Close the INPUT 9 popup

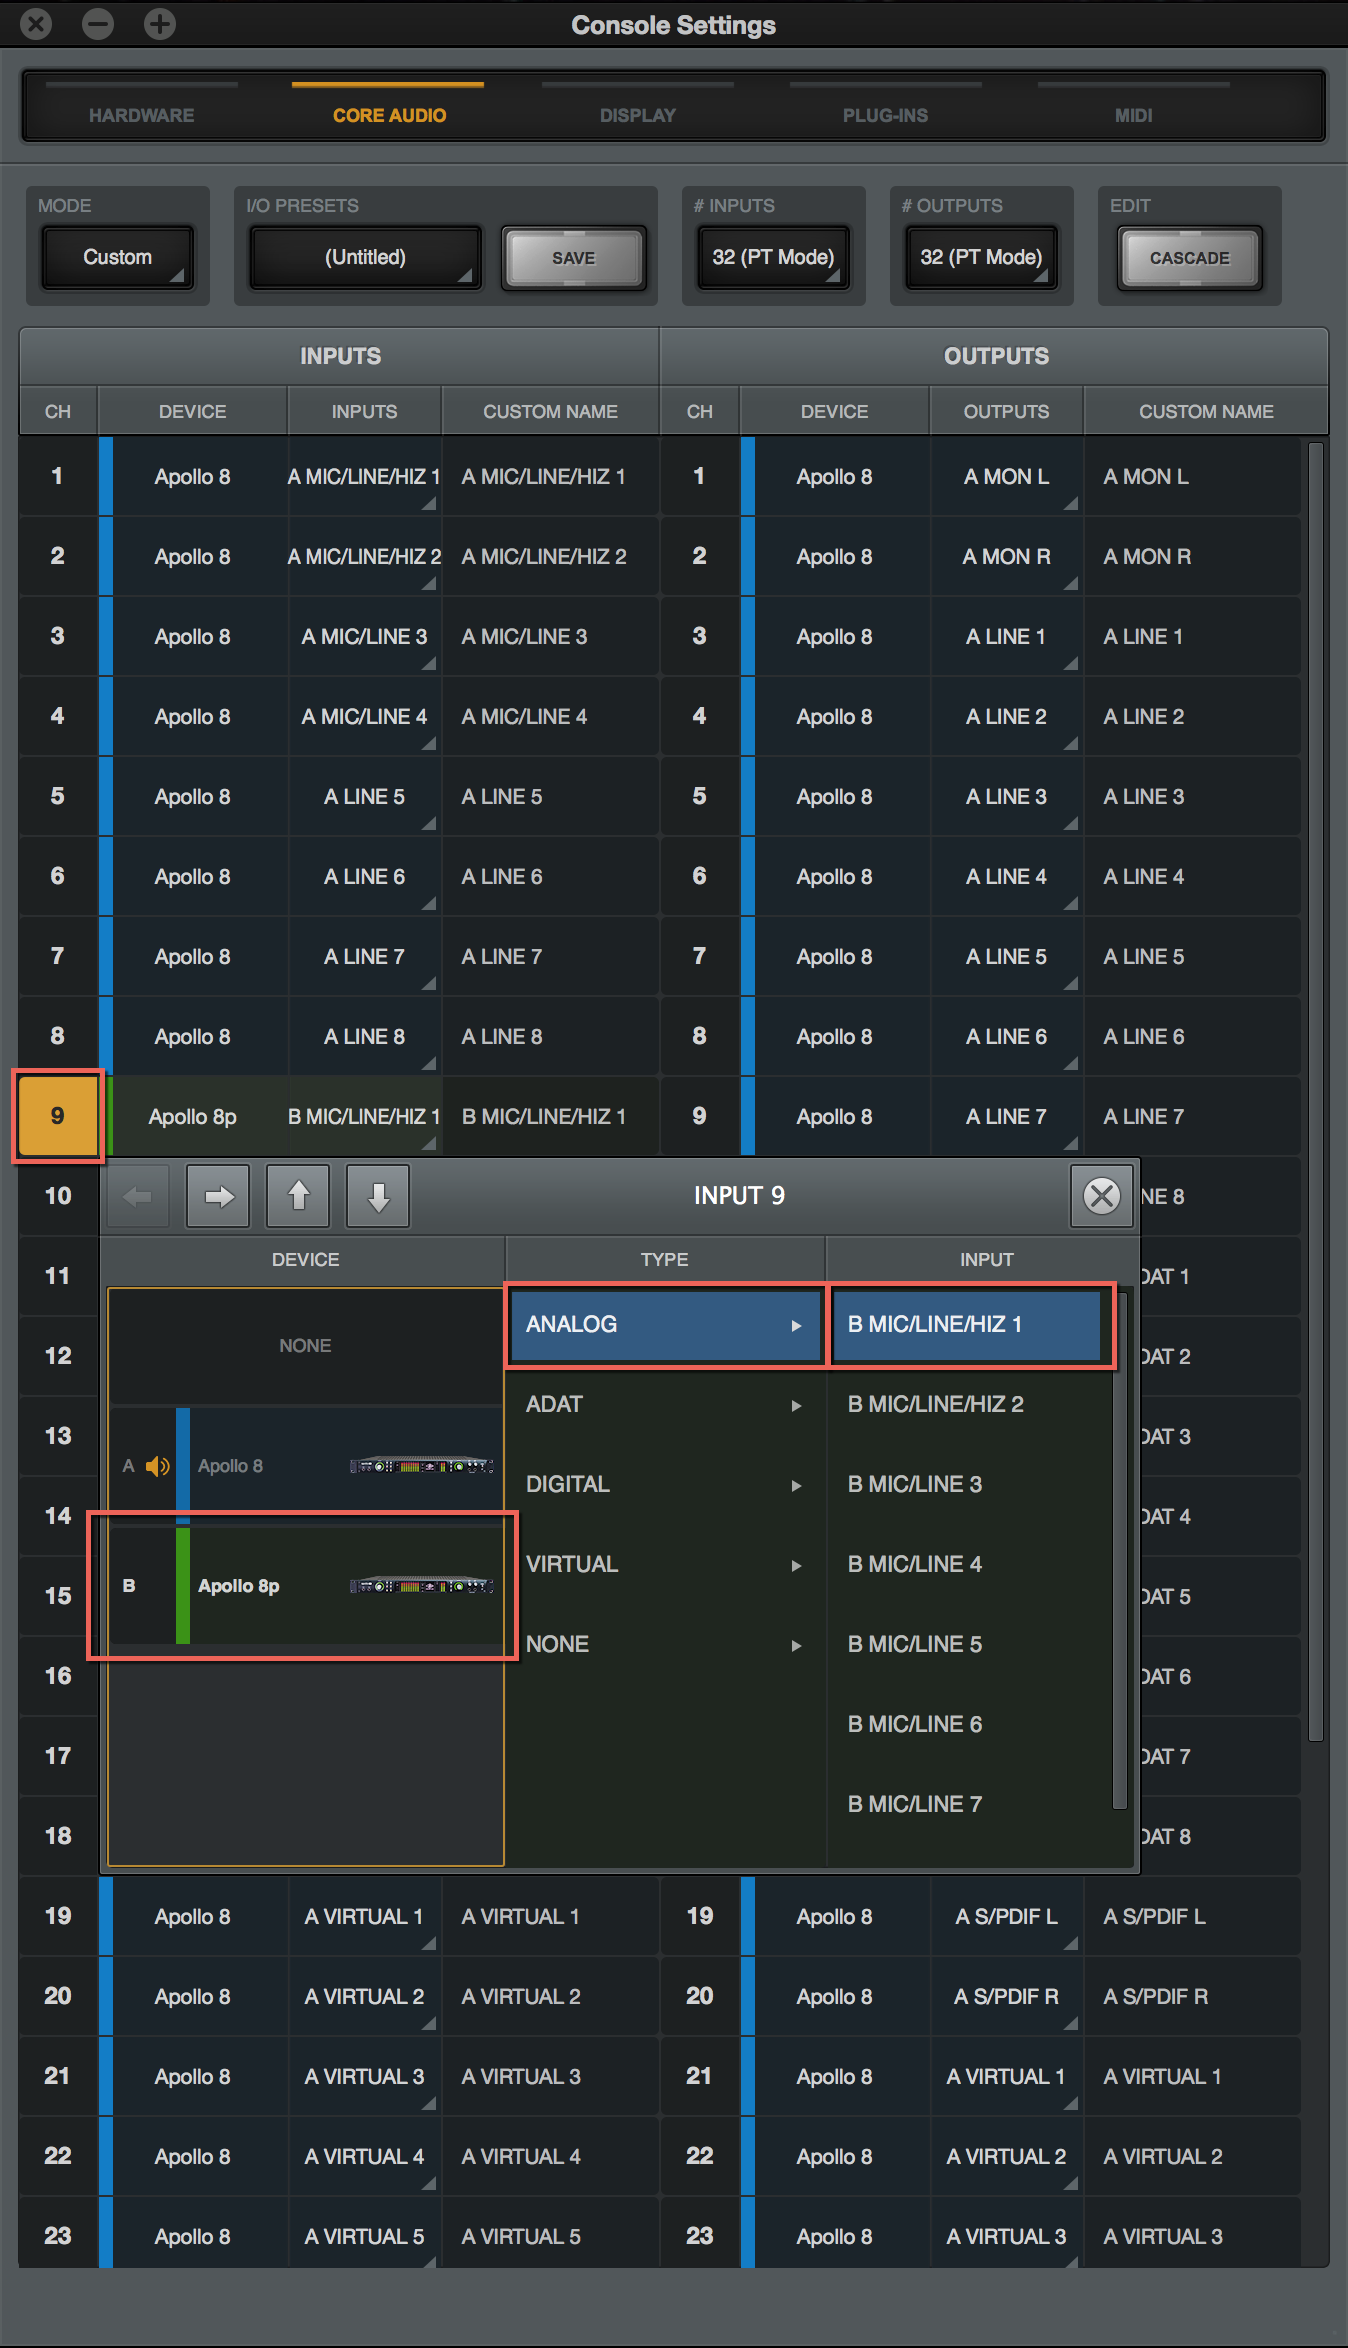click(1102, 1196)
